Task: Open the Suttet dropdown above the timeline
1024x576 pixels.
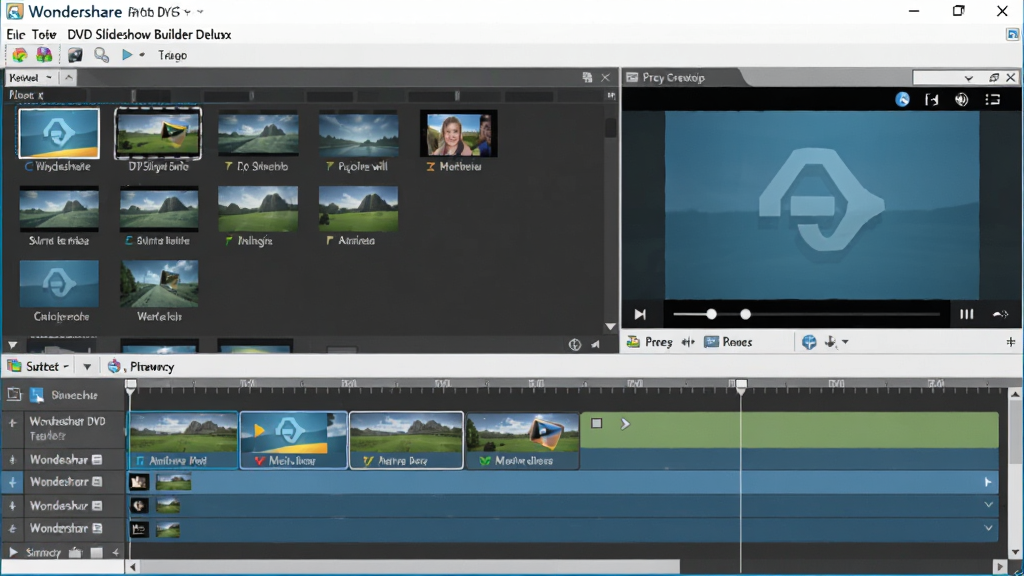Action: pyautogui.click(x=38, y=366)
